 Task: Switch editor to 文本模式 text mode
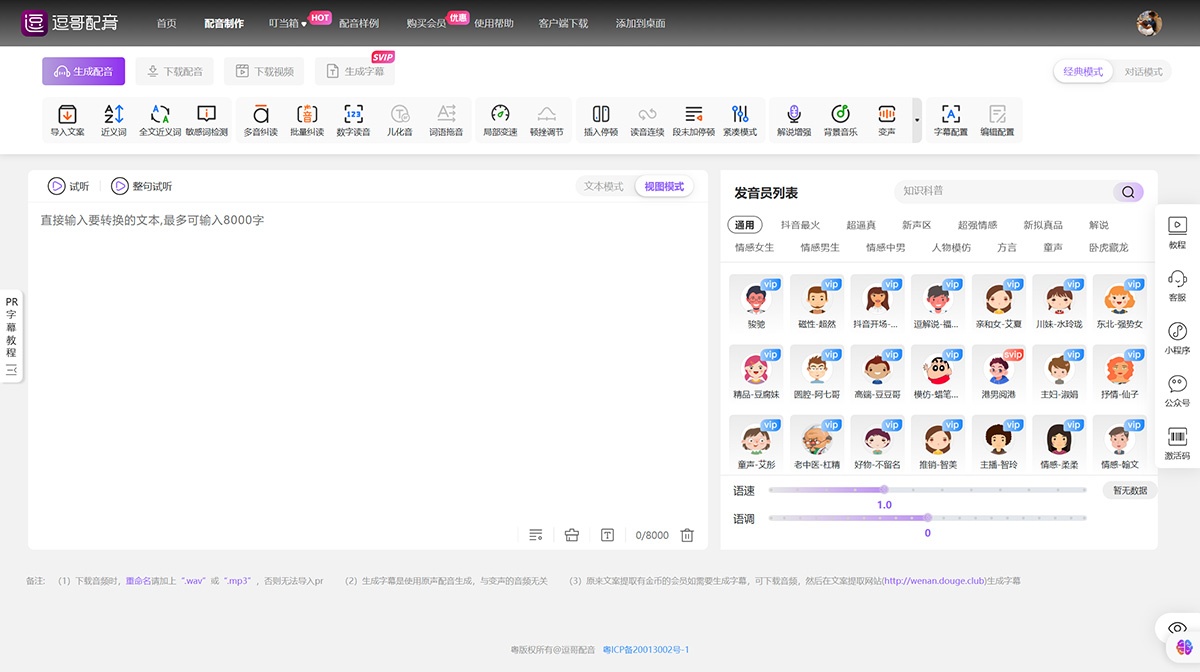coord(603,186)
